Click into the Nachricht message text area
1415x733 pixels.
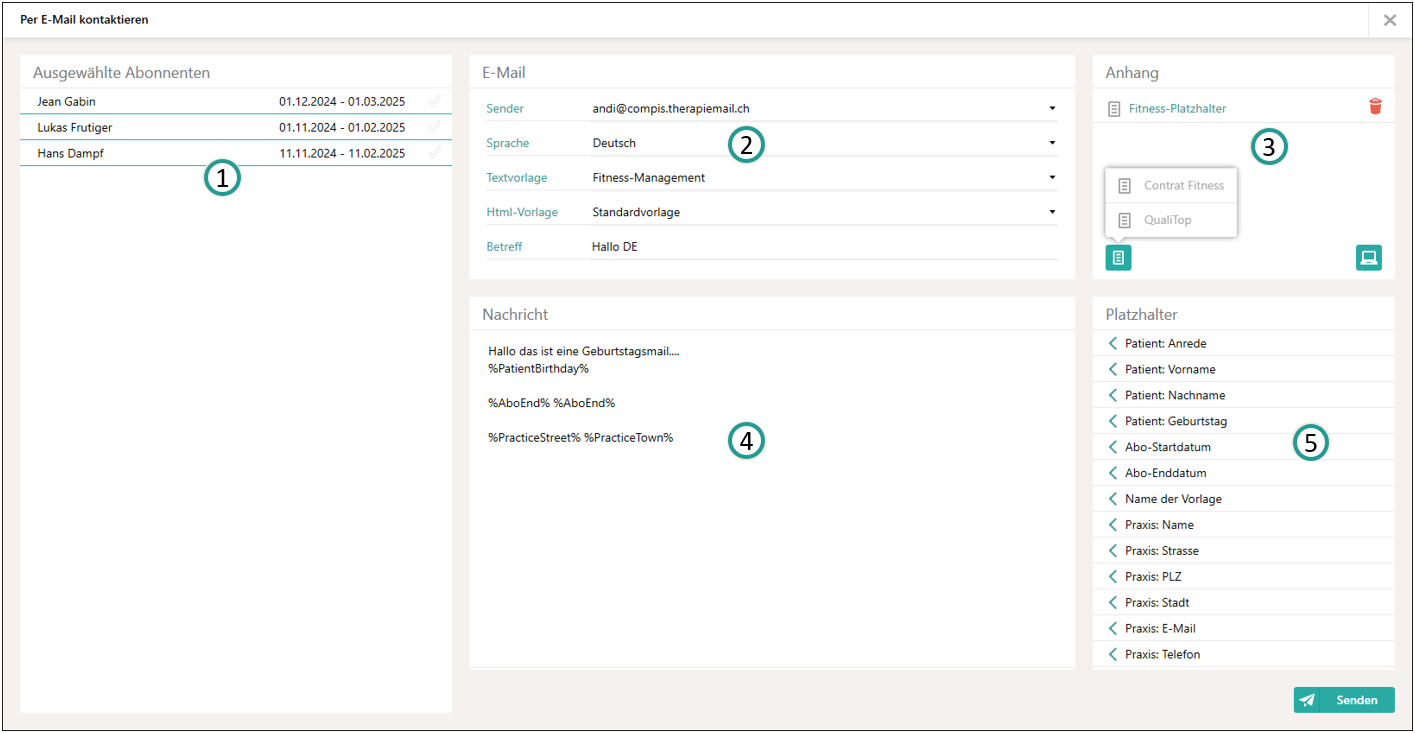772,500
